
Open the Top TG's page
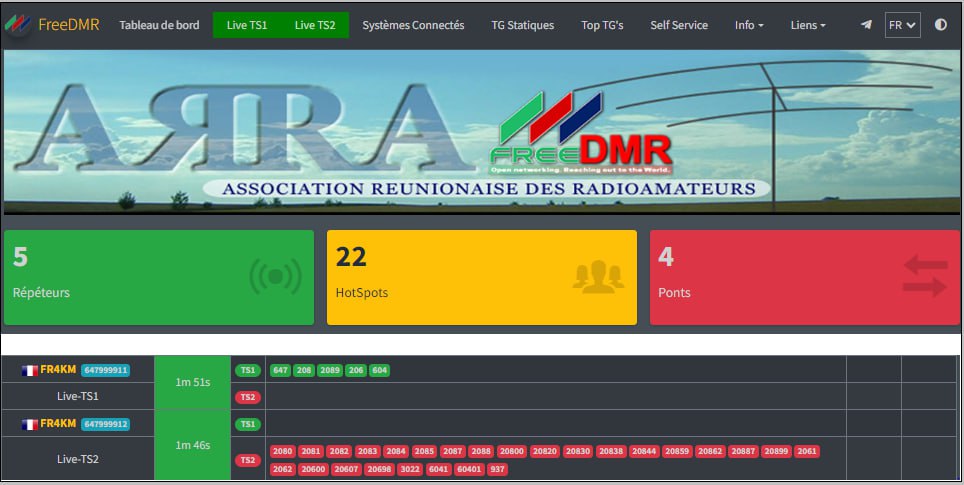pyautogui.click(x=602, y=25)
